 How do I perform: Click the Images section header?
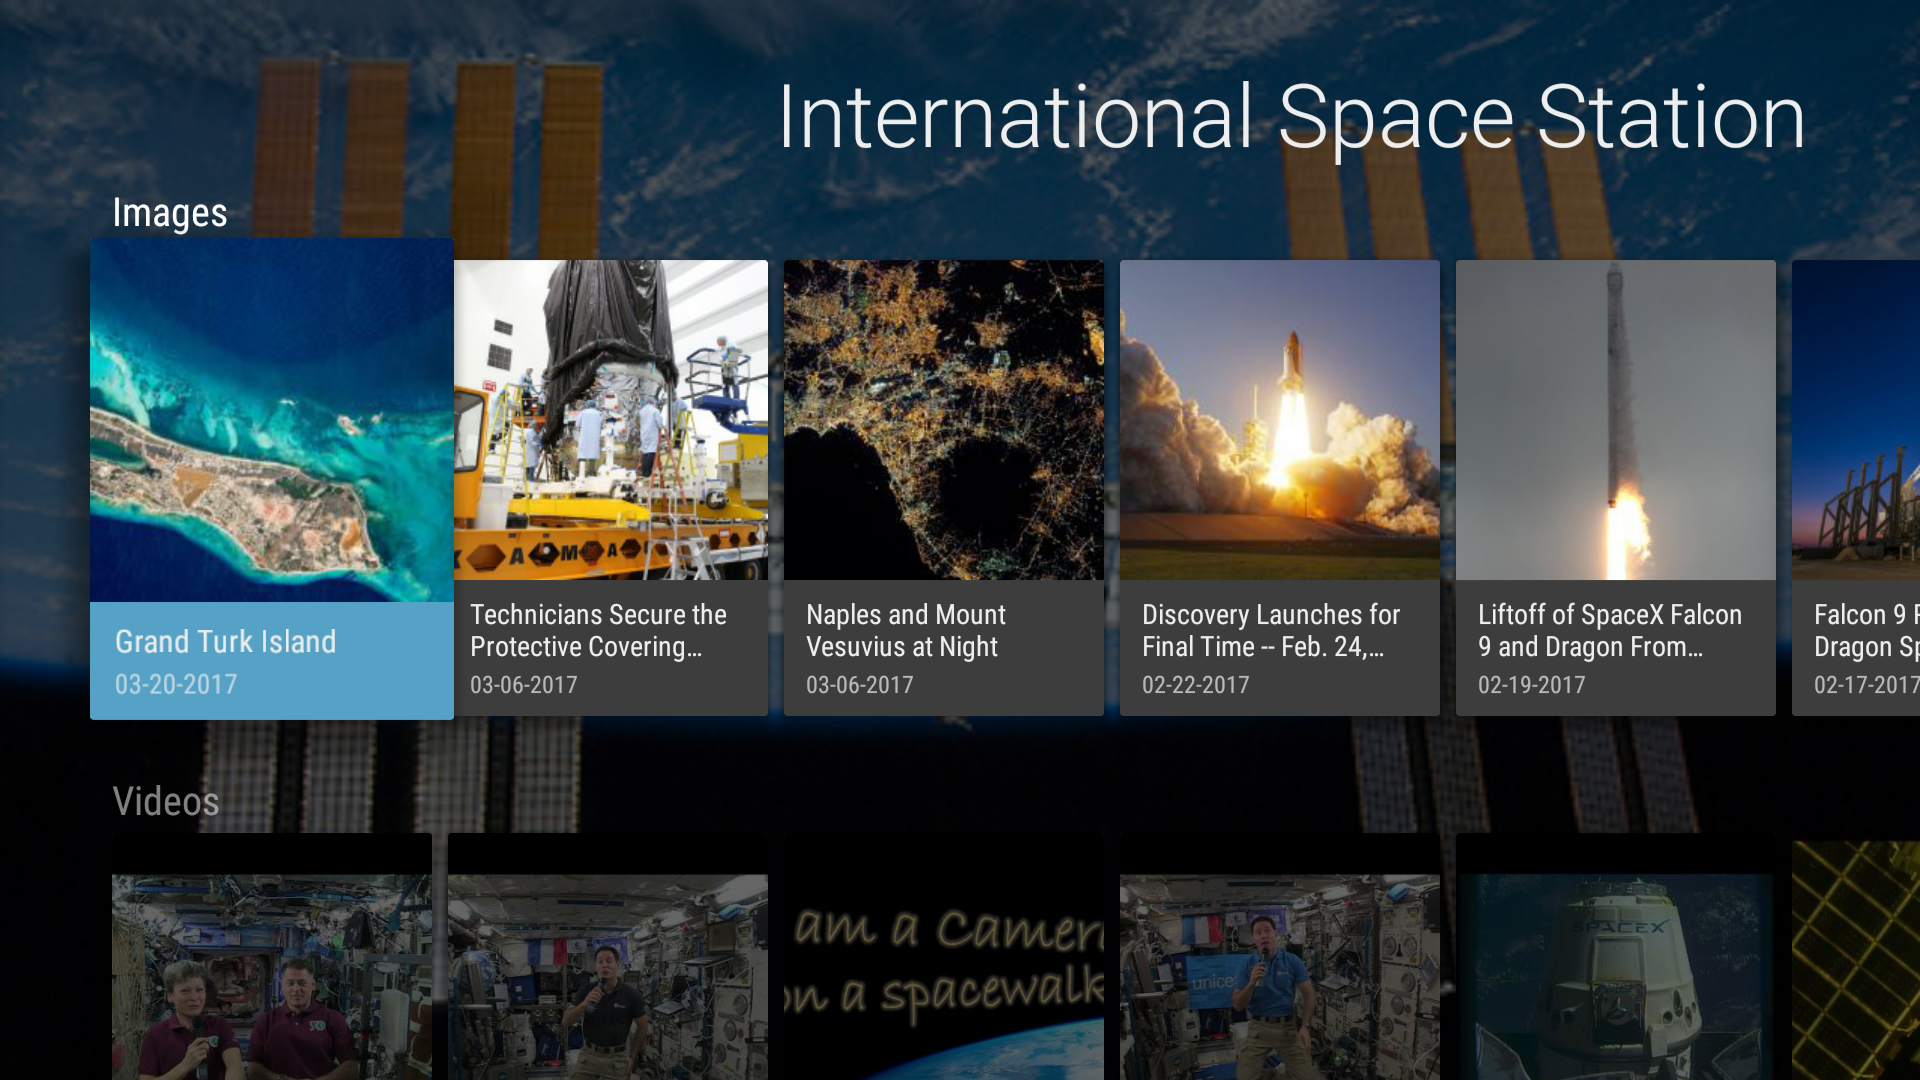coord(169,212)
